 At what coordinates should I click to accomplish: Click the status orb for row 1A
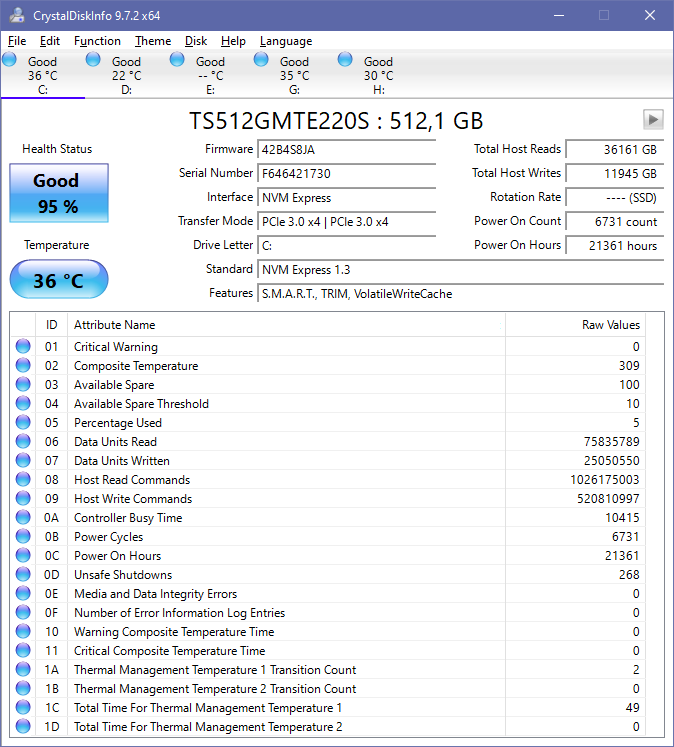23,669
